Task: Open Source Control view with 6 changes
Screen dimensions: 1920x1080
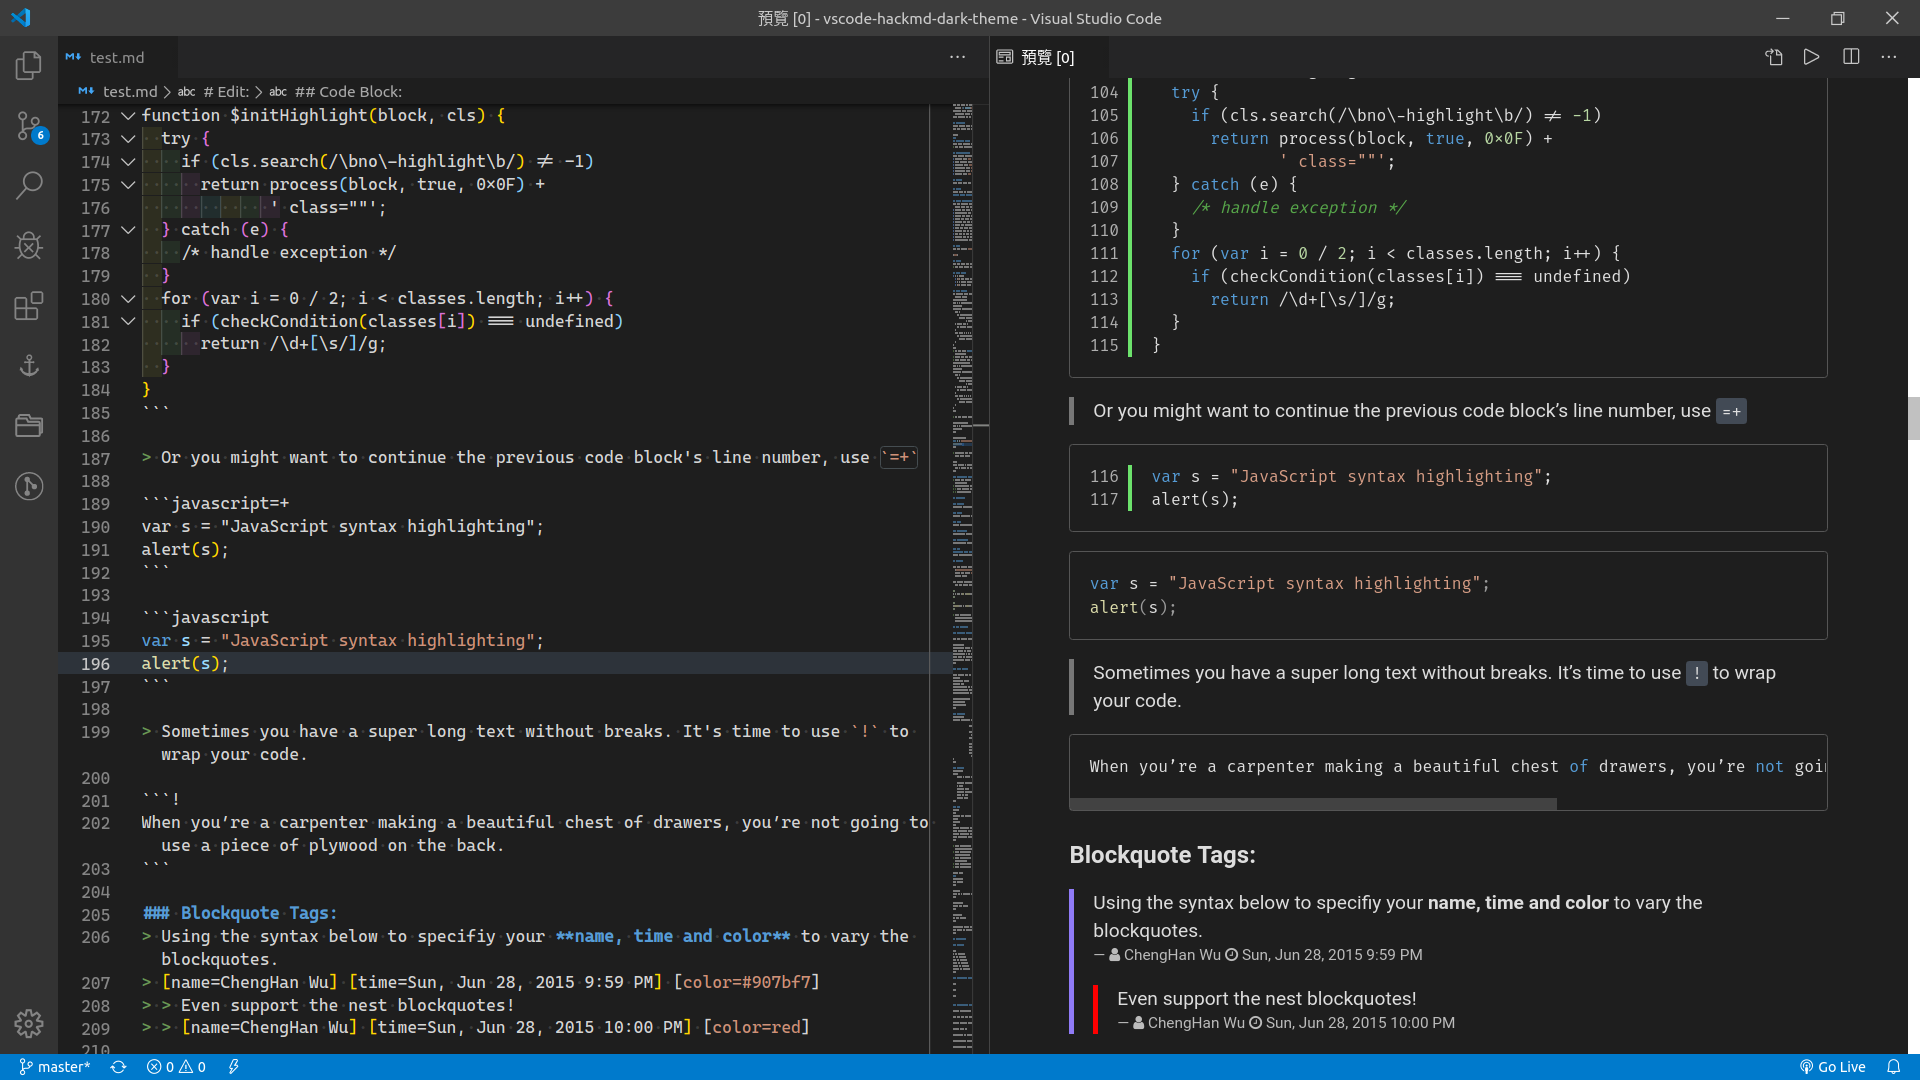Action: 29,126
